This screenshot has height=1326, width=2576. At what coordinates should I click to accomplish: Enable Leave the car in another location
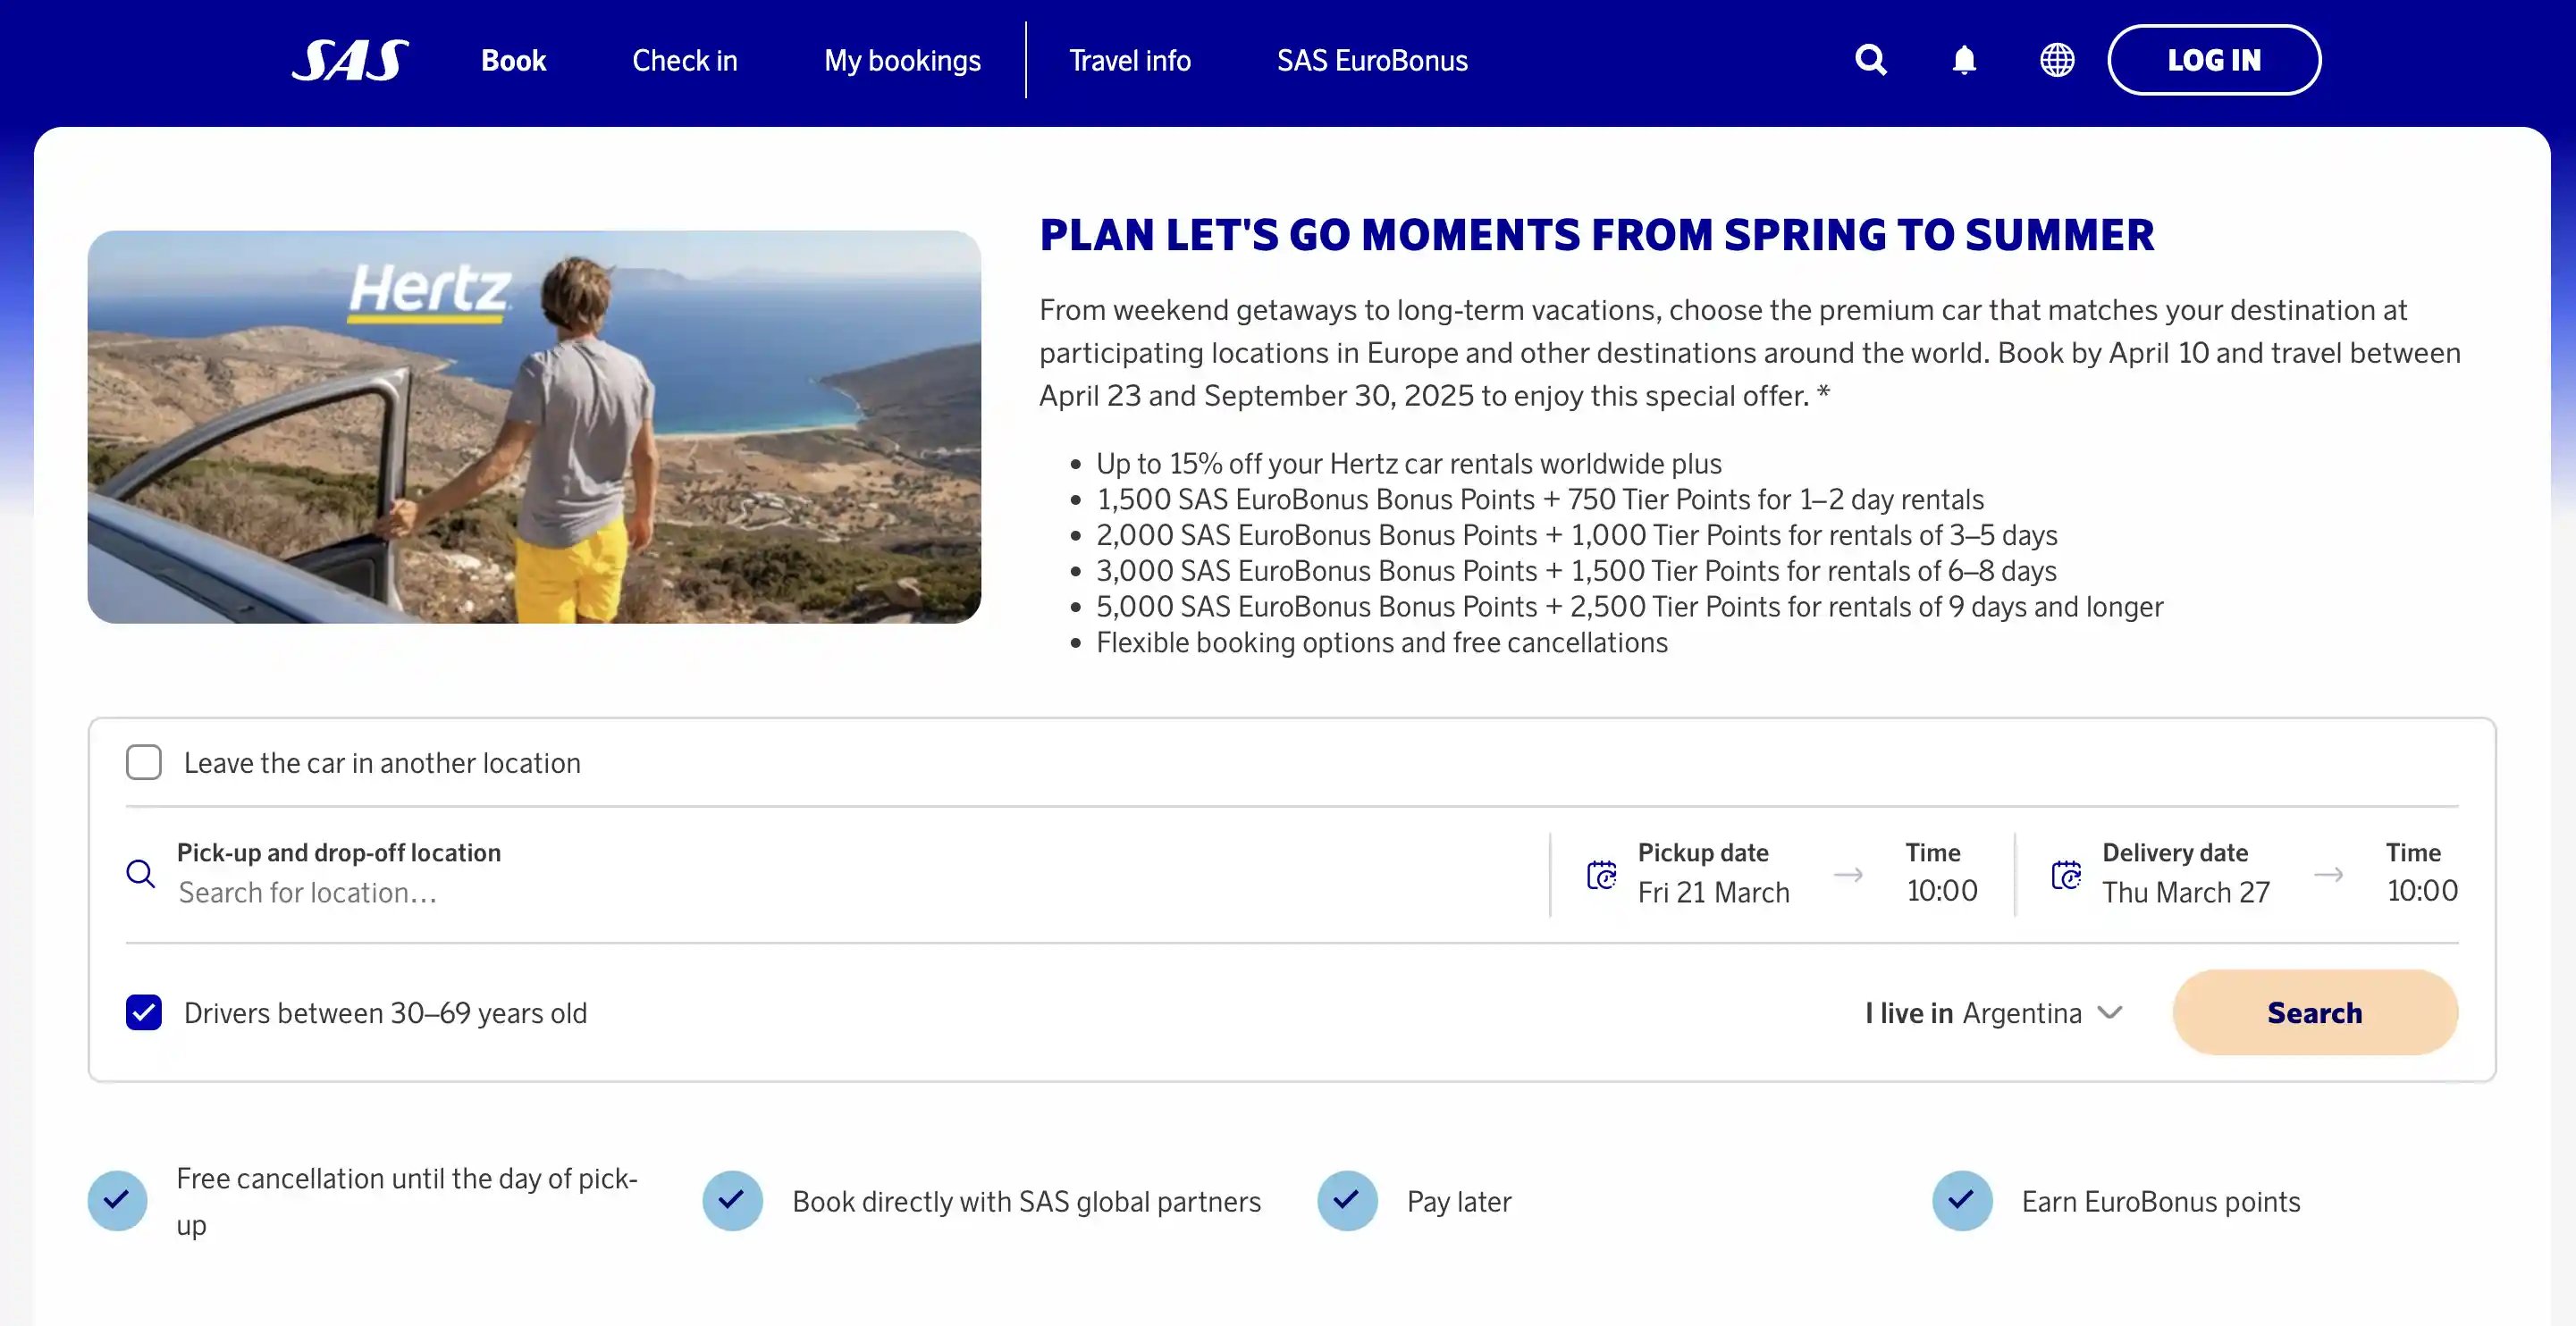pos(144,762)
